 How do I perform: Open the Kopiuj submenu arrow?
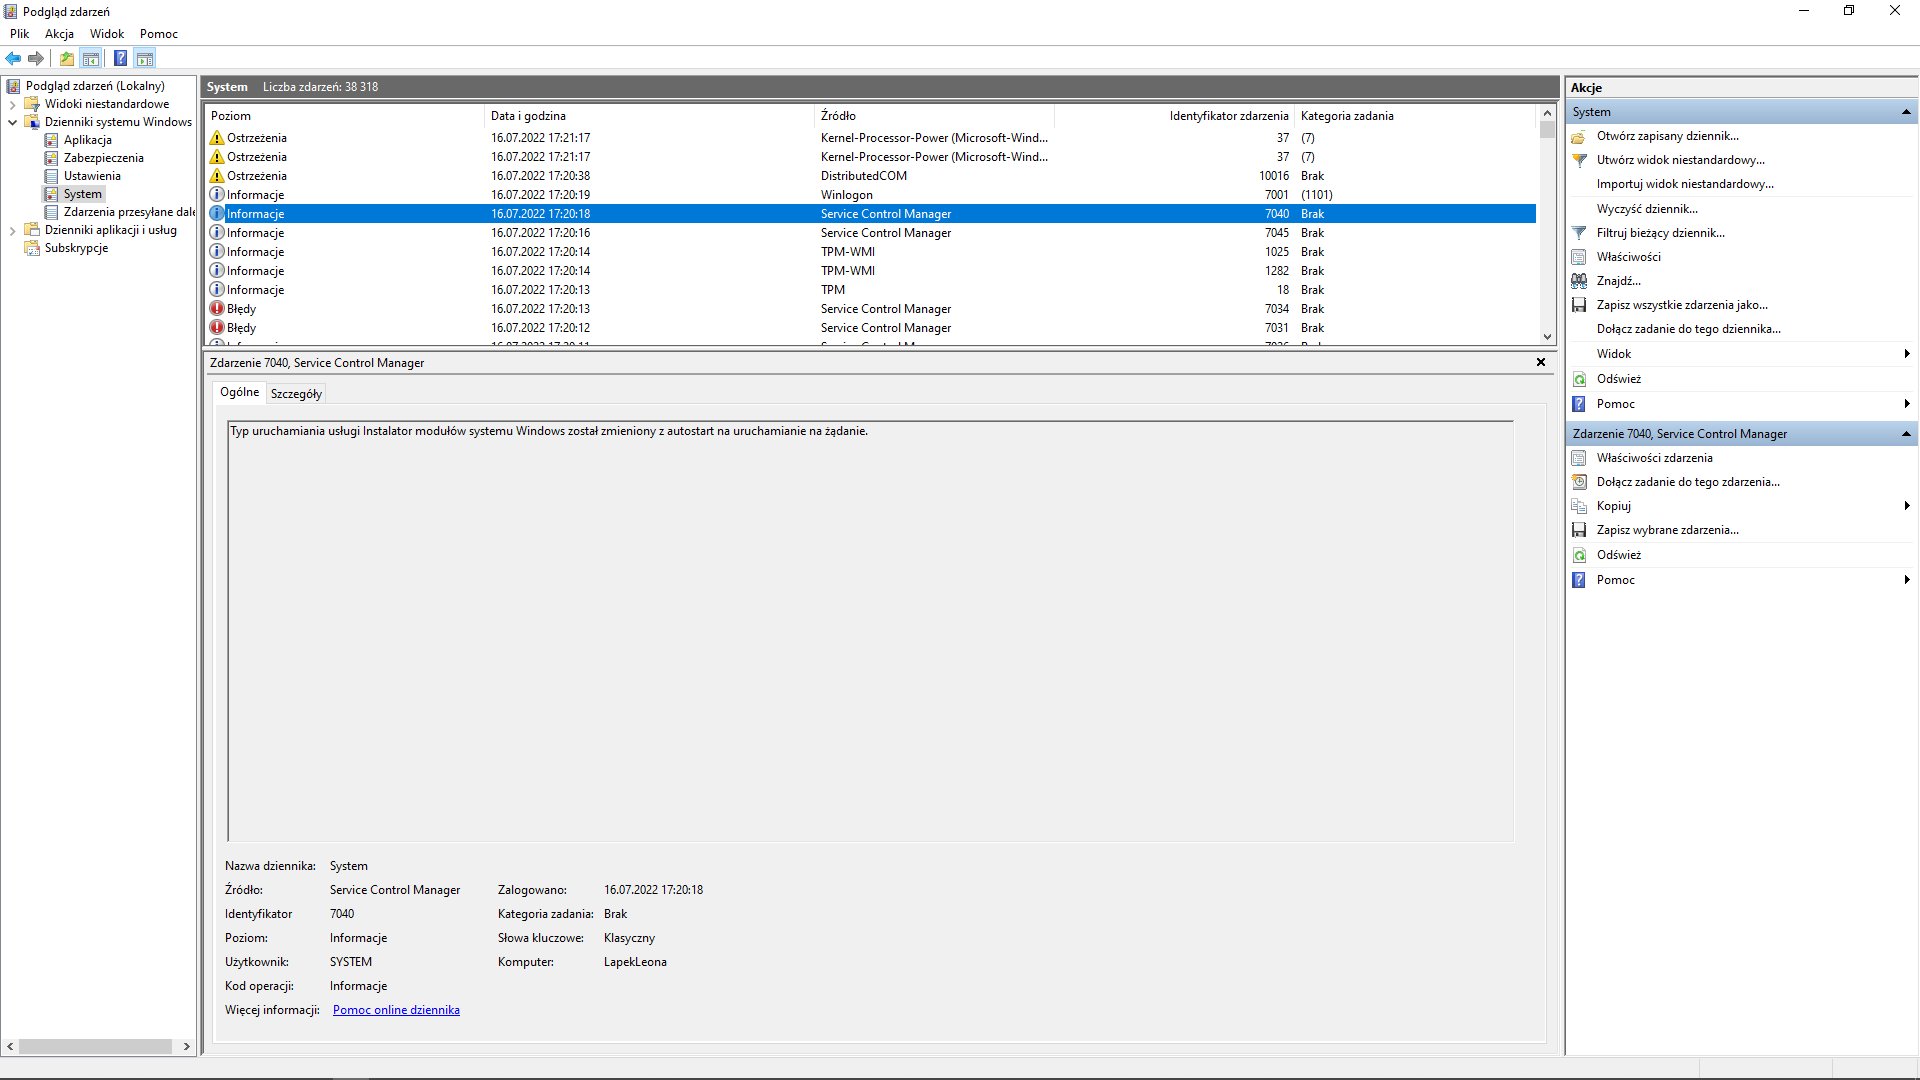coord(1907,506)
